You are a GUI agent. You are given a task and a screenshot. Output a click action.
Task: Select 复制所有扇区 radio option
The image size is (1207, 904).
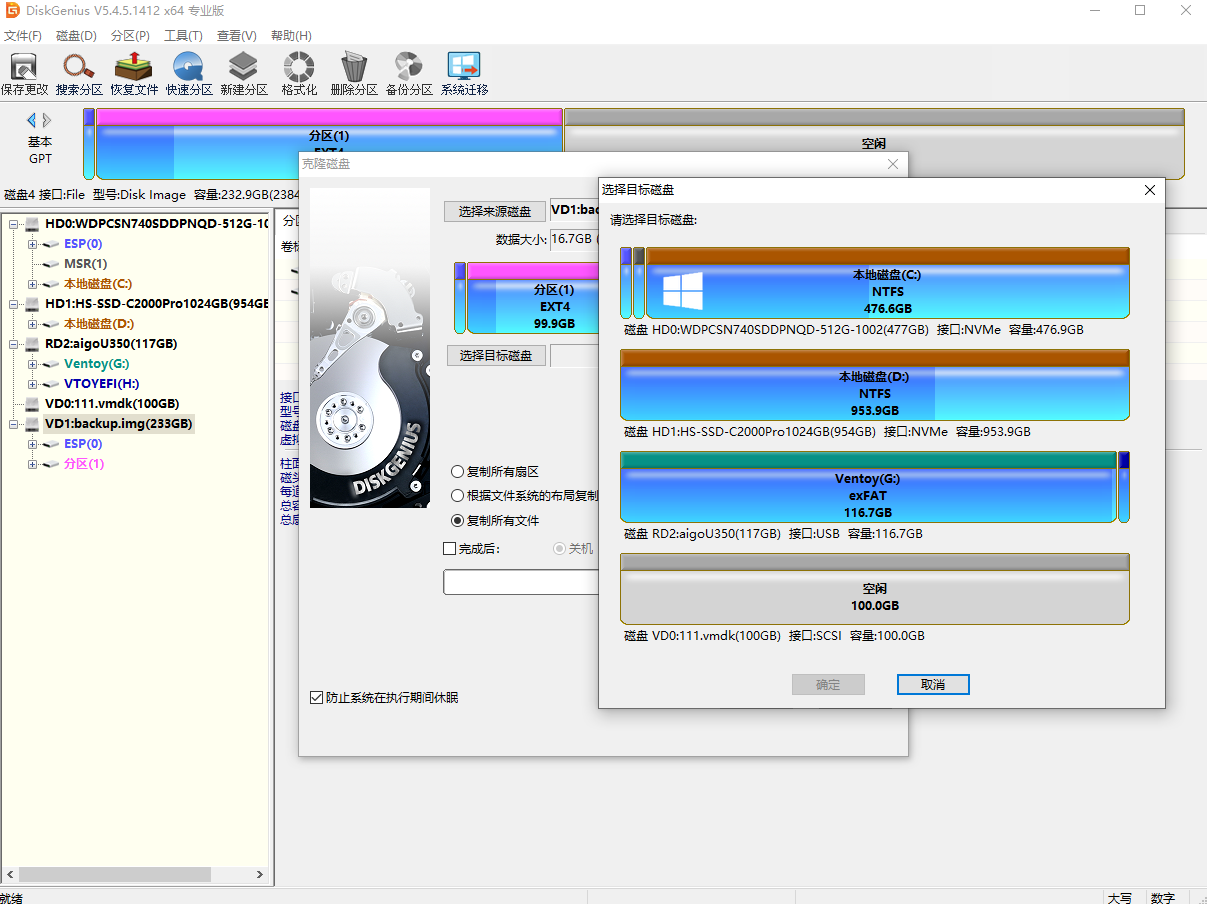tap(457, 471)
